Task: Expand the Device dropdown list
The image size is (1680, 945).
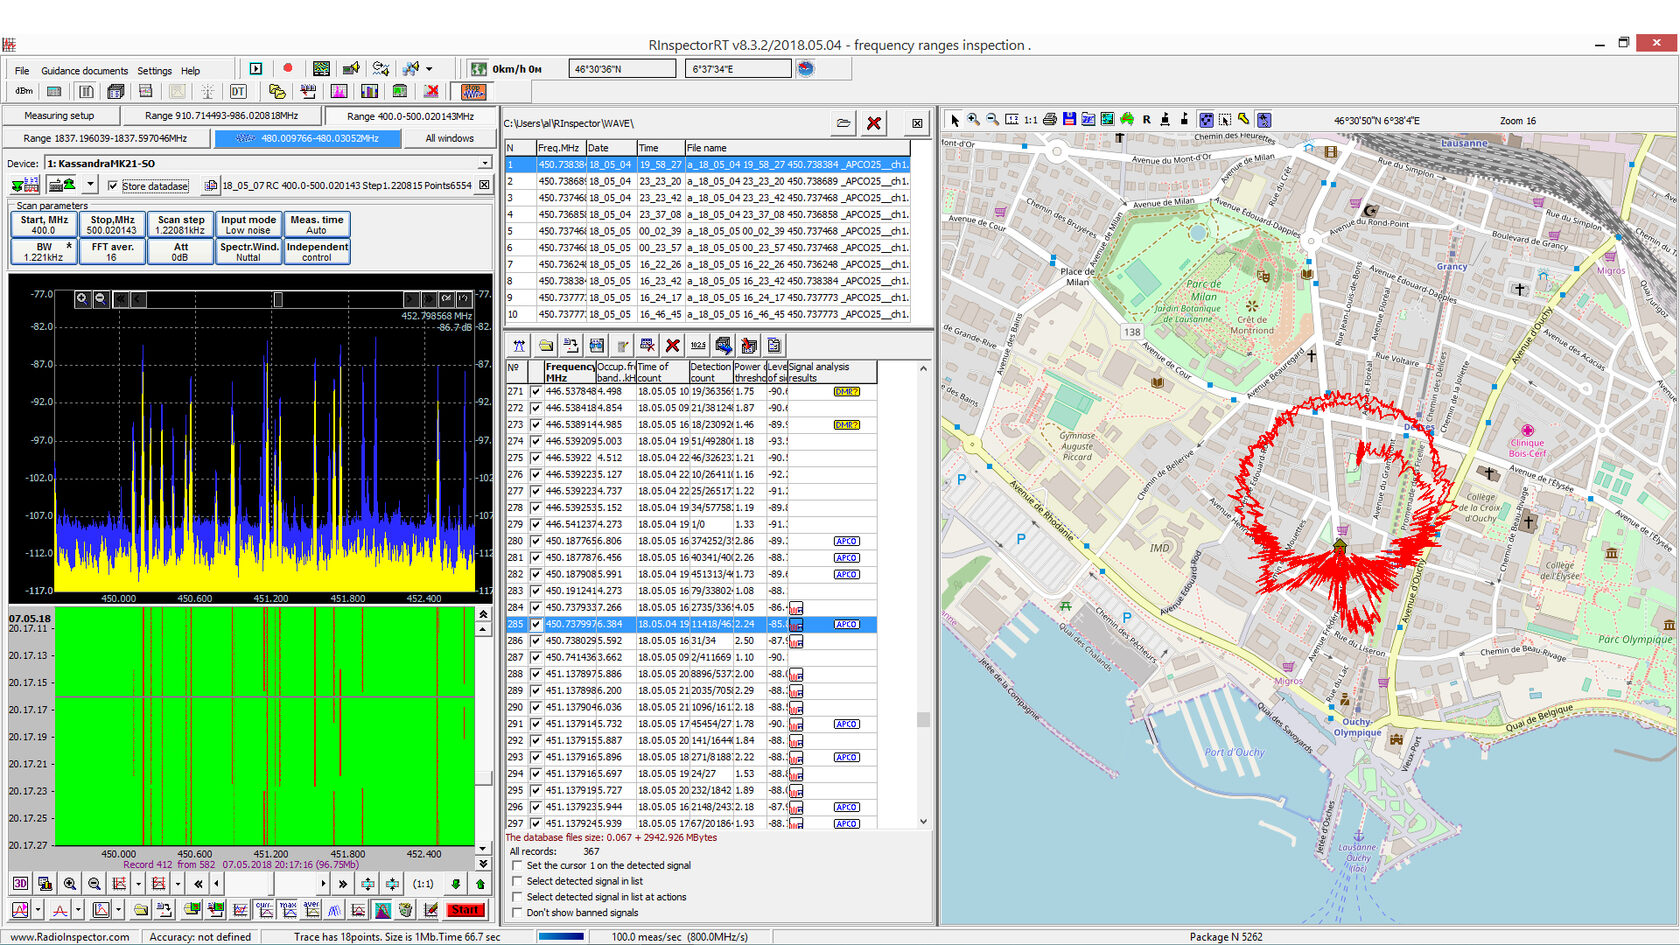Action: pyautogui.click(x=485, y=163)
